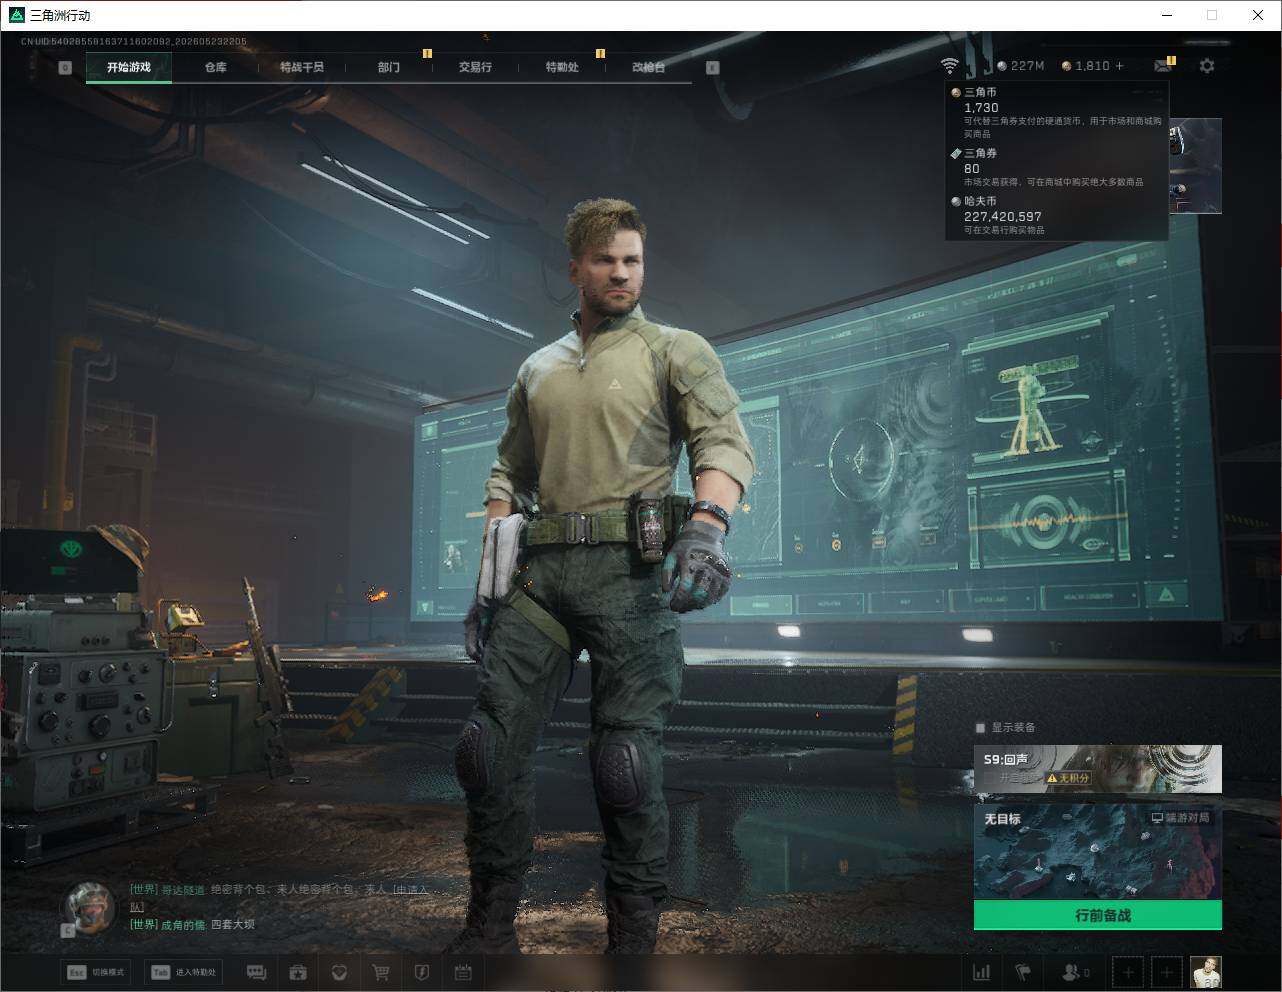The image size is (1282, 992).
Task: Open the chat bubble icon
Action: [x=256, y=972]
